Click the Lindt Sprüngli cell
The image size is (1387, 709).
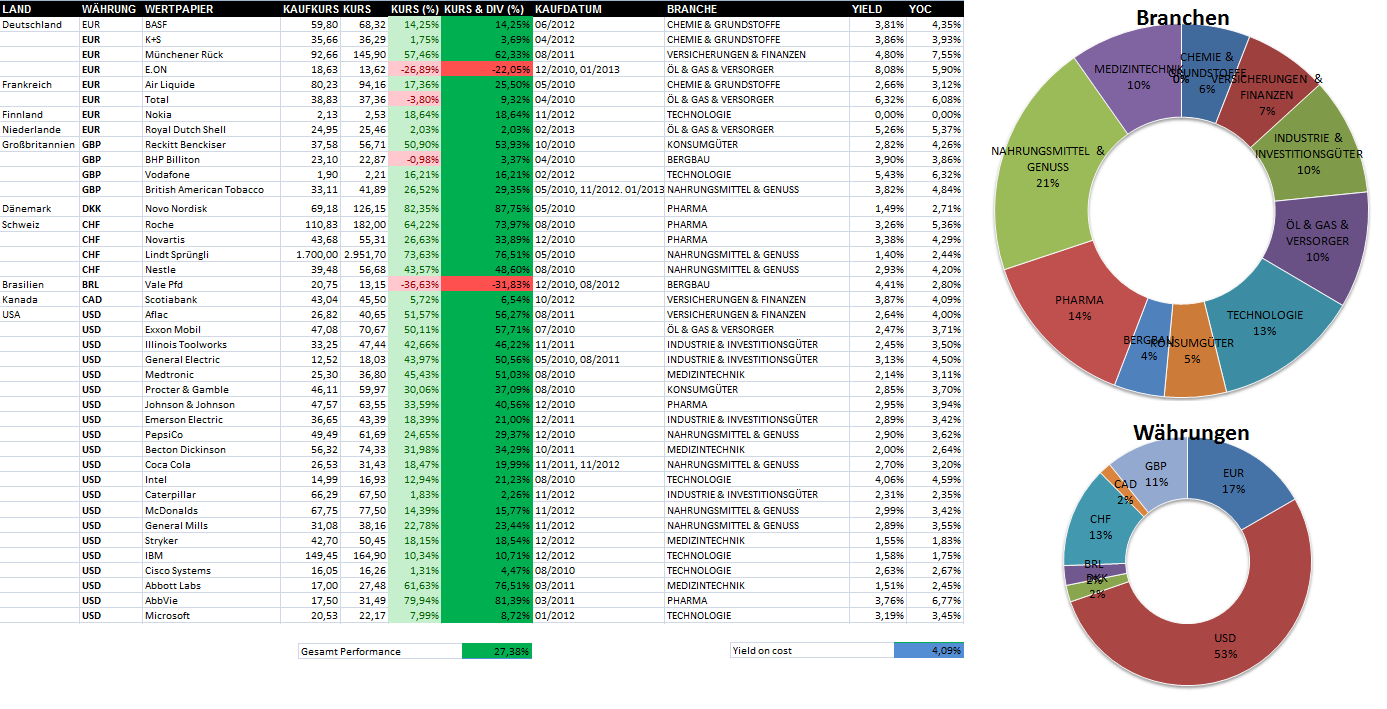coord(210,254)
